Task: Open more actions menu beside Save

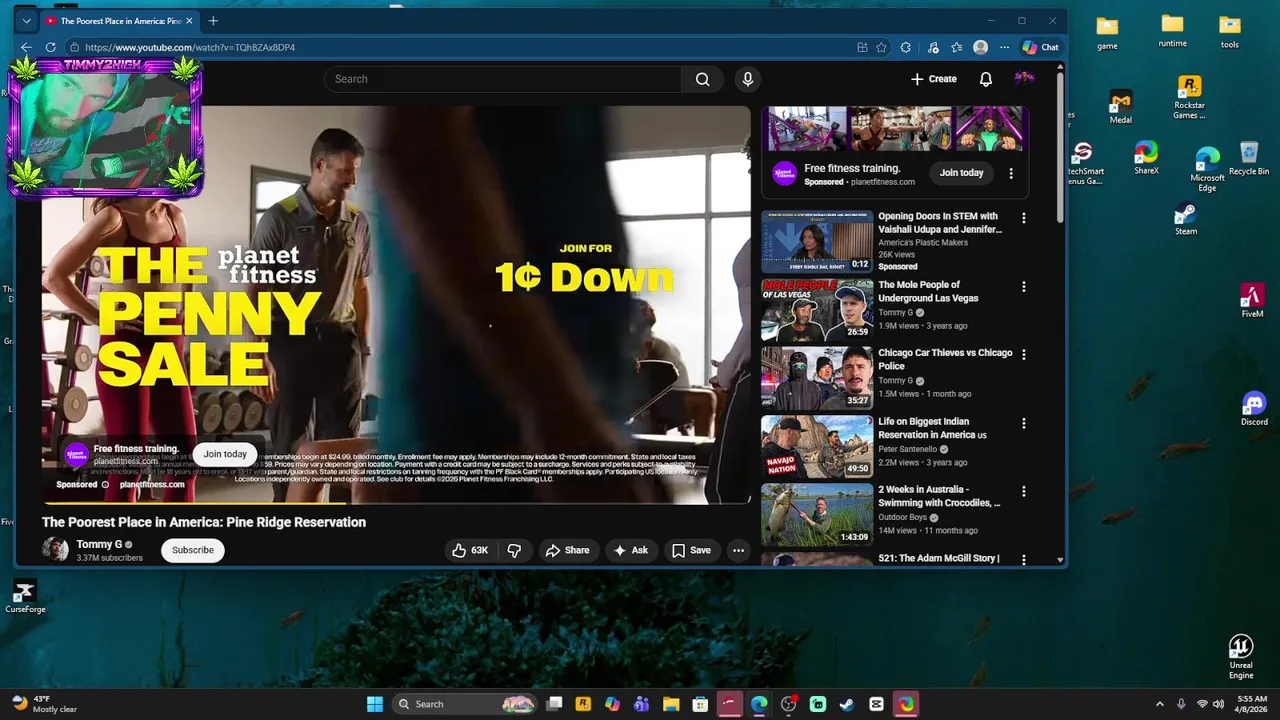Action: 738,550
